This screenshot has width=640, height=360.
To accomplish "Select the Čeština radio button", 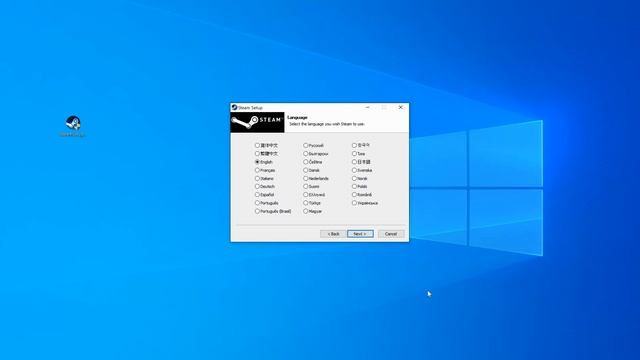I will (306, 162).
